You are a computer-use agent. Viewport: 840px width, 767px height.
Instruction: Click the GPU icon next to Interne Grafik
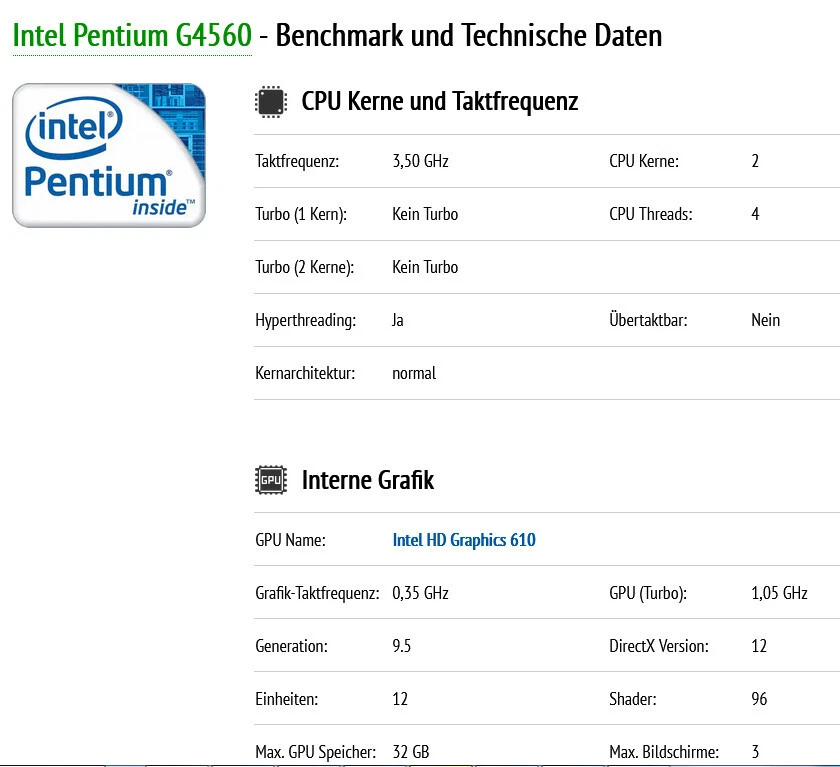coord(268,479)
